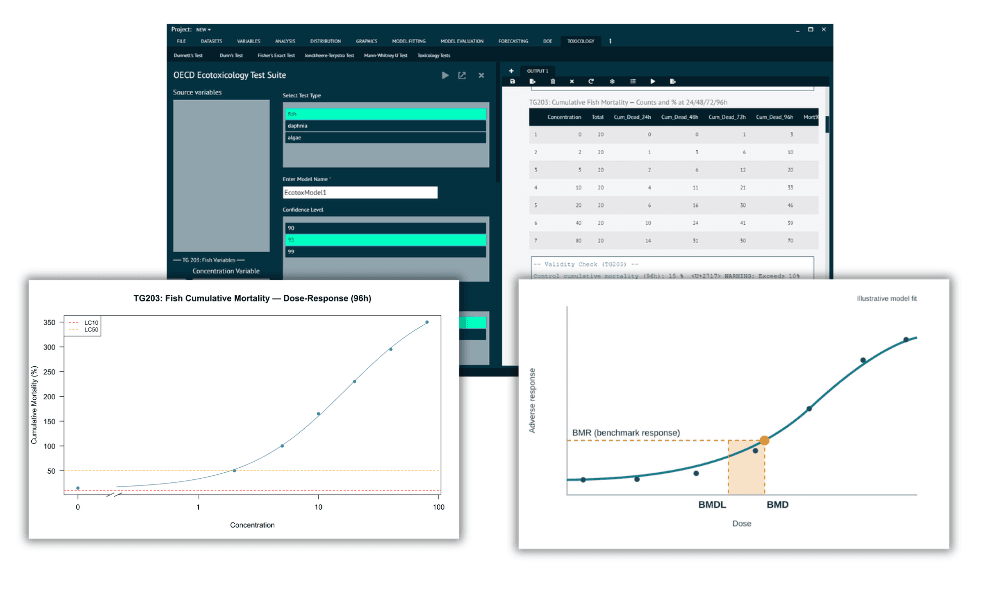
Task: Choose Mann-Whitney U Test
Action: [x=385, y=55]
